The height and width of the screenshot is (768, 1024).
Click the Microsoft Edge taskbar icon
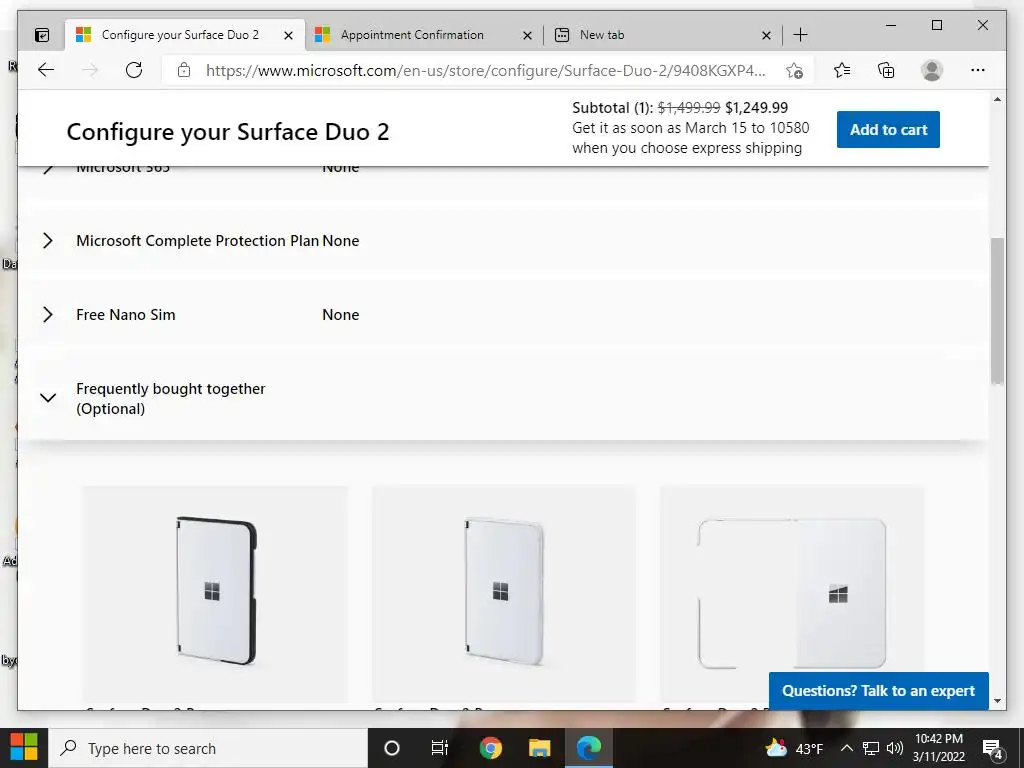click(x=588, y=748)
